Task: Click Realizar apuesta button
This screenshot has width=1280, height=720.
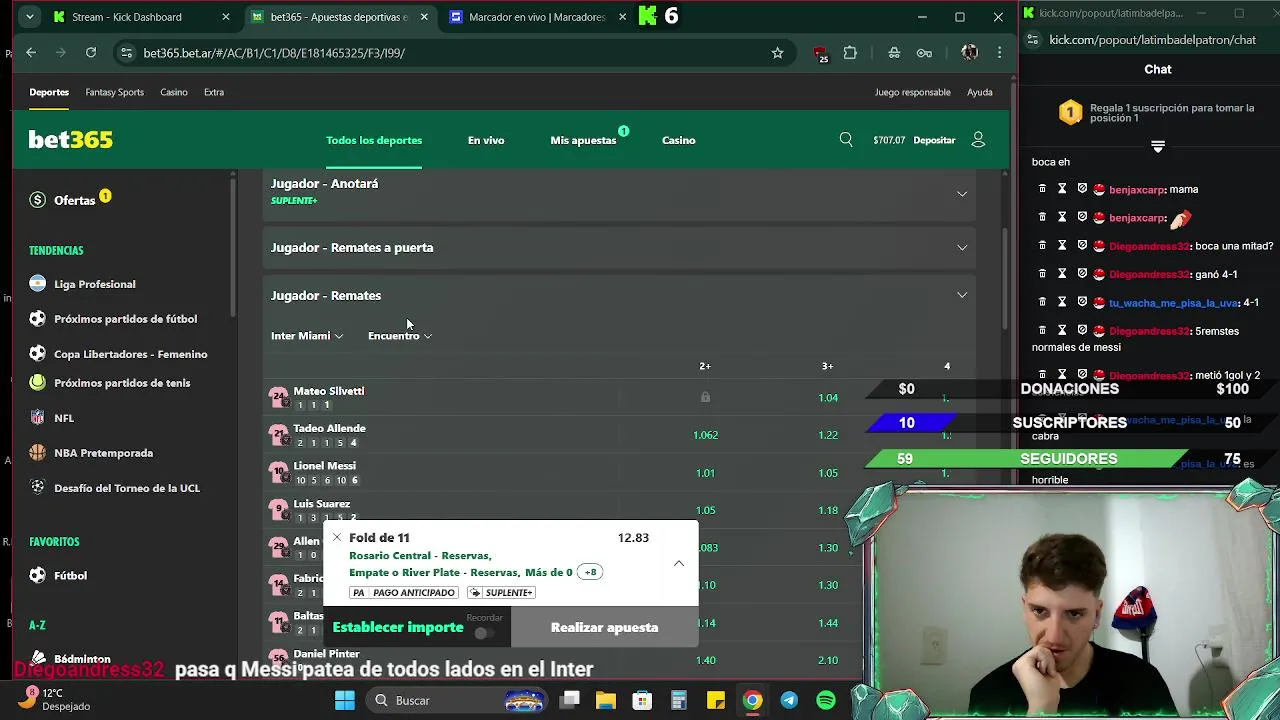Action: tap(604, 627)
